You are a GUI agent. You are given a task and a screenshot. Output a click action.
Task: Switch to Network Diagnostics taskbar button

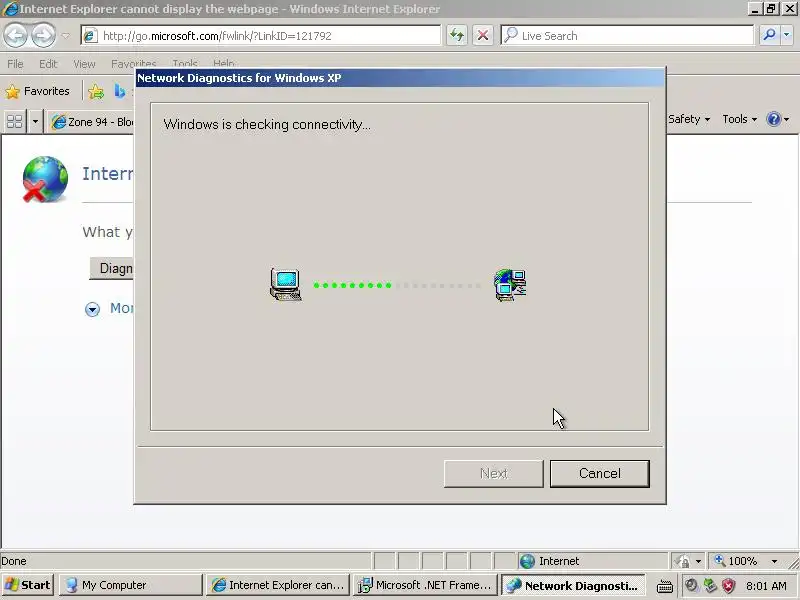click(x=573, y=586)
